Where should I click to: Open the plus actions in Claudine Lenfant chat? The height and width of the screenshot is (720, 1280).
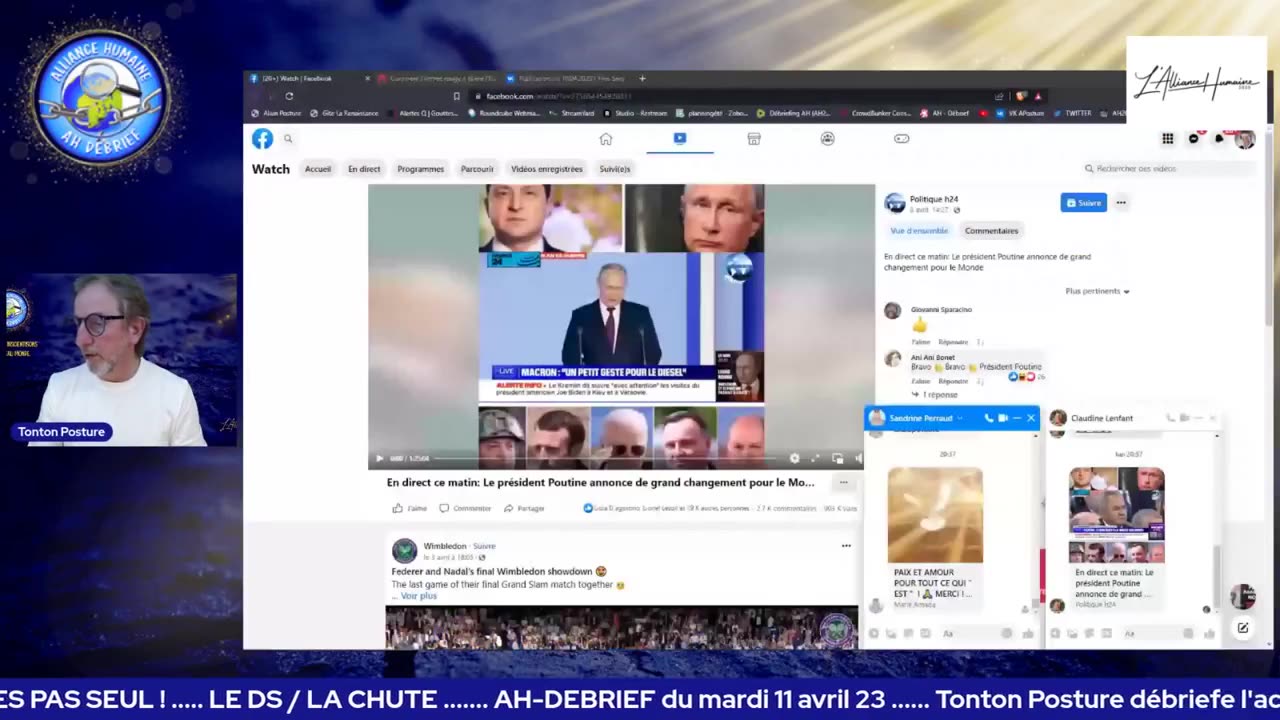click(x=1055, y=633)
